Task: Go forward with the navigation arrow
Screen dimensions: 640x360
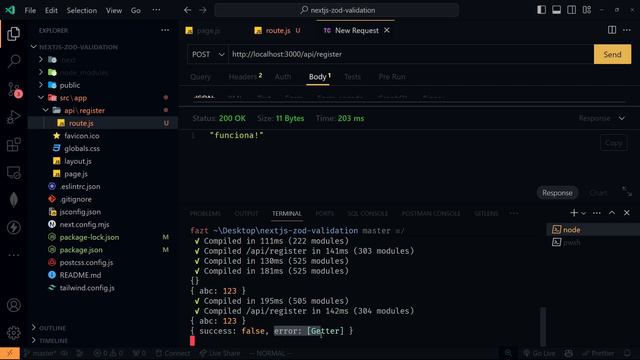Action: (203, 10)
